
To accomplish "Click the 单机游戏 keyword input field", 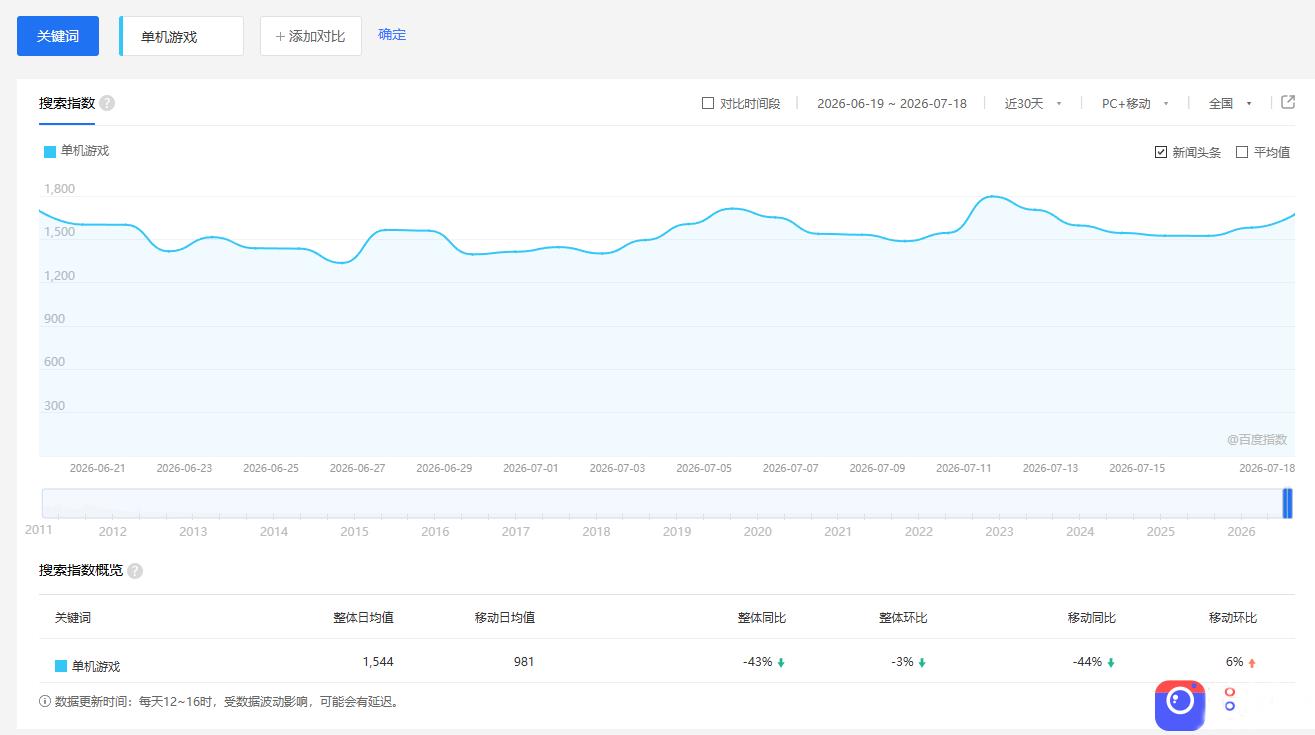I will point(181,36).
